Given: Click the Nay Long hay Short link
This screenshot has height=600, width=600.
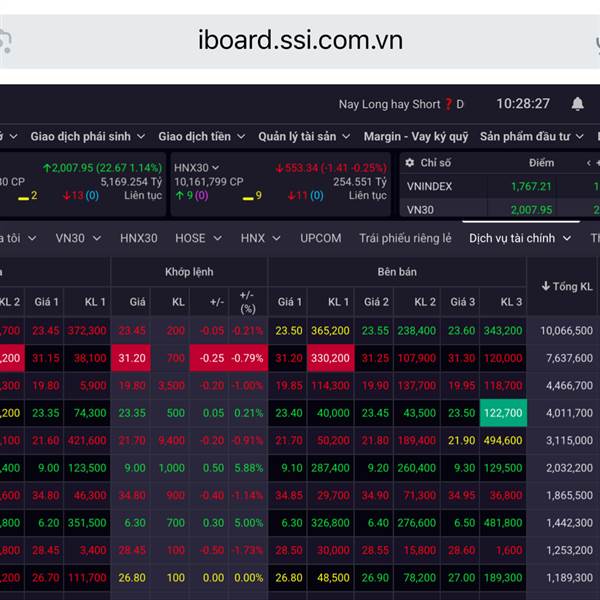Looking at the screenshot, I should [x=389, y=104].
